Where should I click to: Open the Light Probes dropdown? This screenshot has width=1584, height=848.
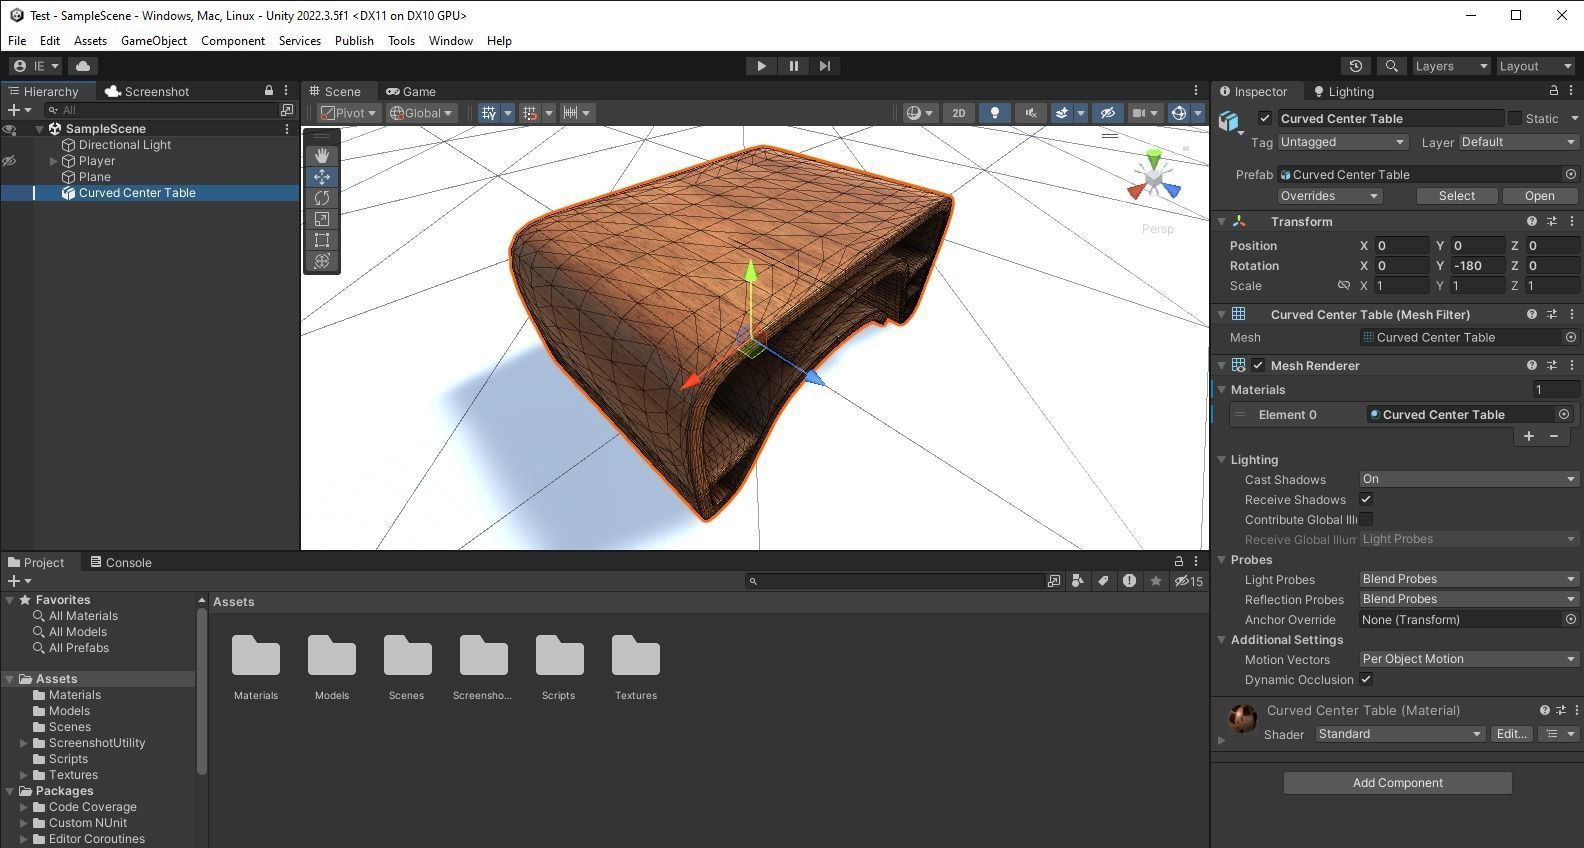click(x=1469, y=579)
